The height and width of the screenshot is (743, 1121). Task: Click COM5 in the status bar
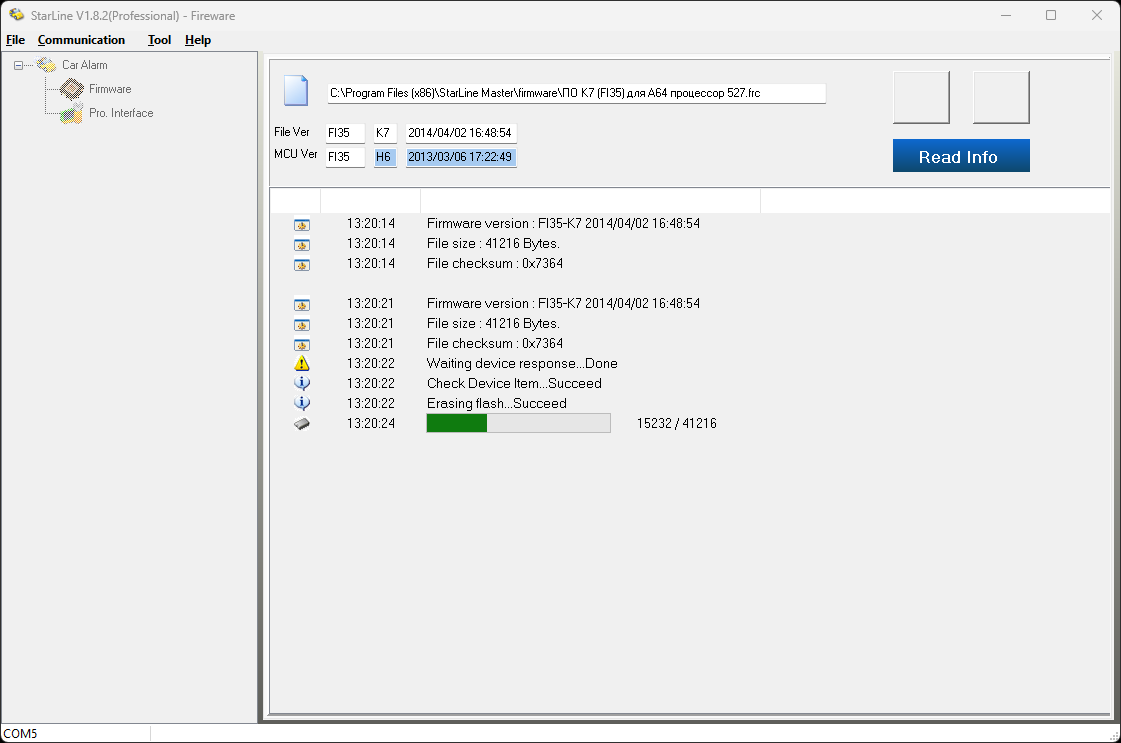[x=20, y=734]
